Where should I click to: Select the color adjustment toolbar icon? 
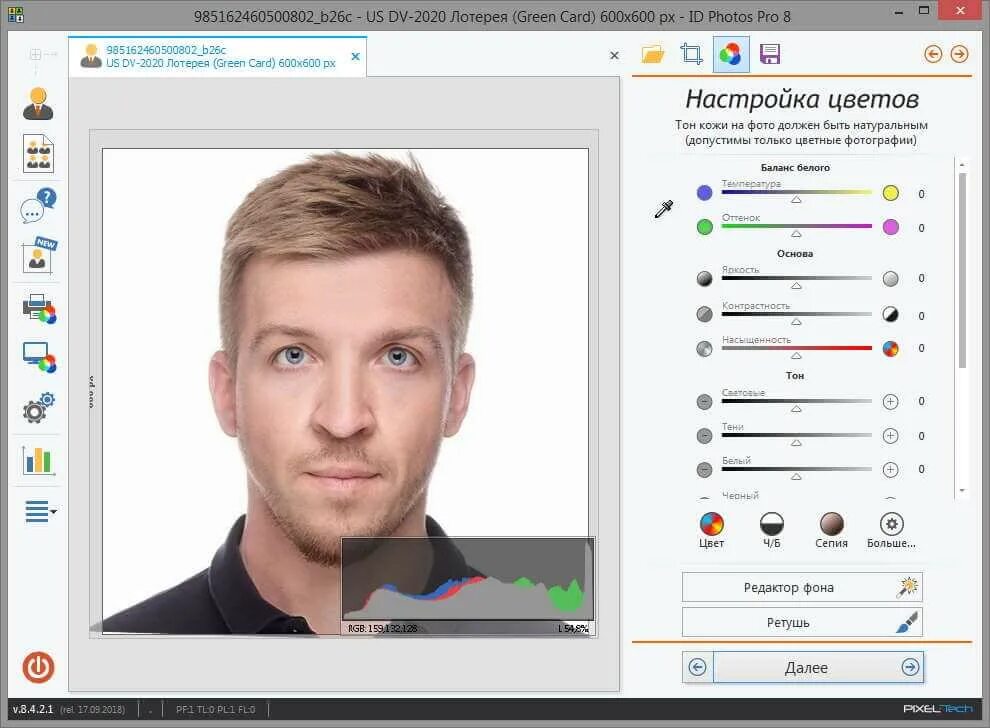click(731, 54)
